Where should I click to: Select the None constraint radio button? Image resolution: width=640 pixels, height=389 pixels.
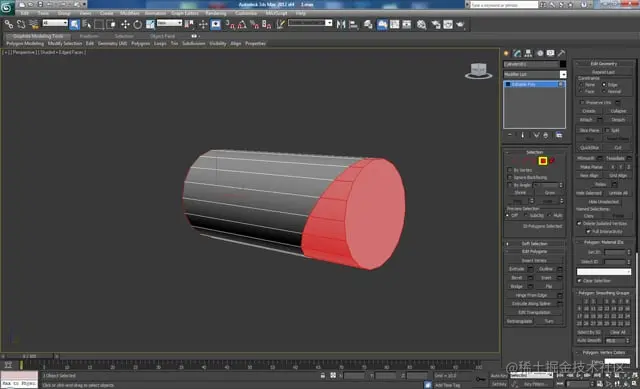[x=582, y=84]
